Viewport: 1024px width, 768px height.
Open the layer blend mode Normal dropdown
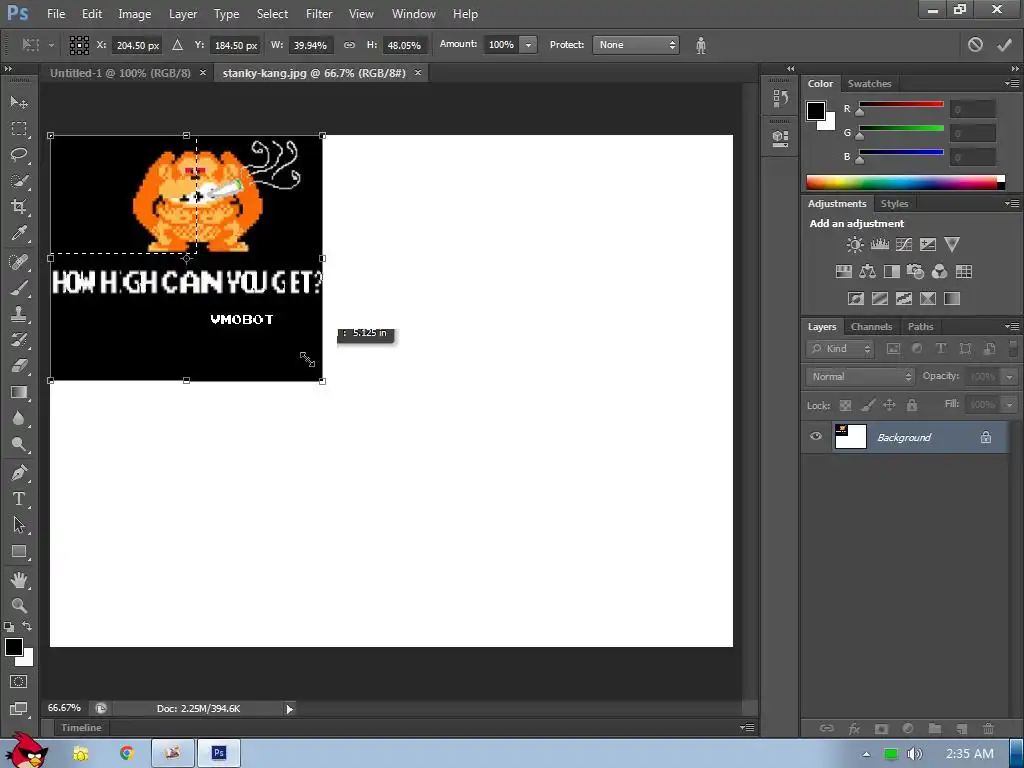coord(859,377)
